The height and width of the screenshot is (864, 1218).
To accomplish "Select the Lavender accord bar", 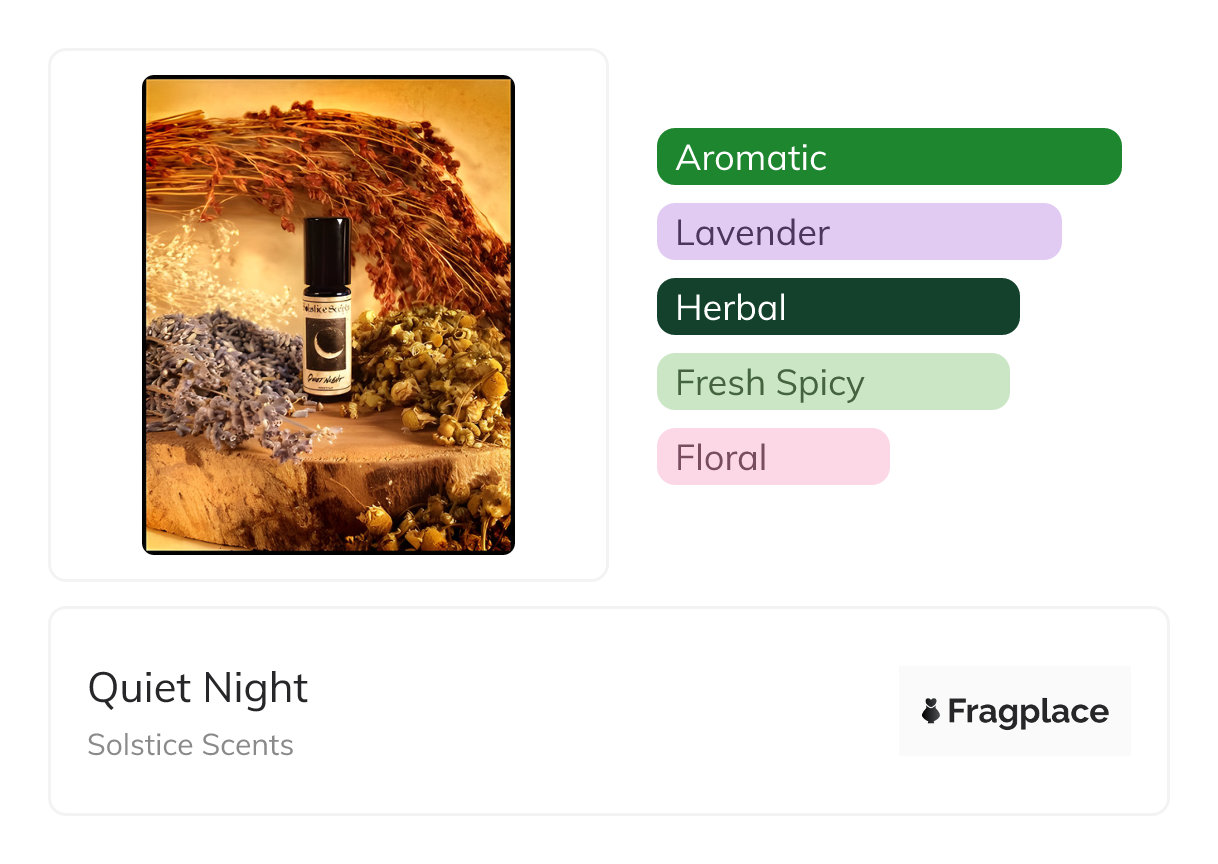I will (858, 232).
